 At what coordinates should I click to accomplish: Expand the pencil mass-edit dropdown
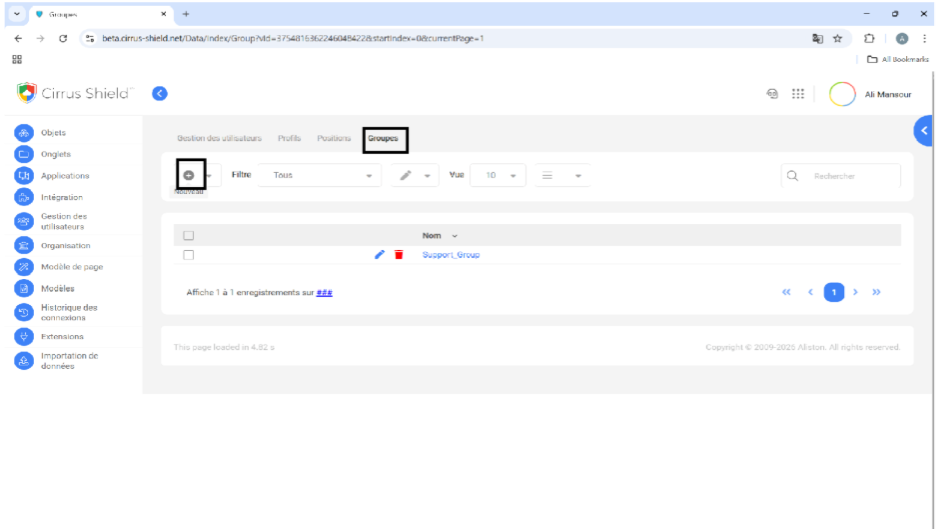[x=415, y=175]
